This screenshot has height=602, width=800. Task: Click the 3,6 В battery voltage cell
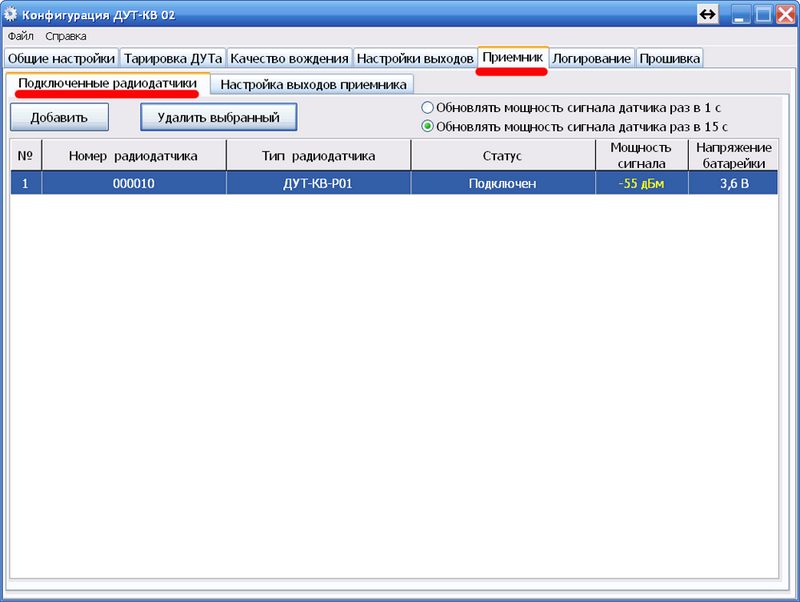[x=734, y=183]
